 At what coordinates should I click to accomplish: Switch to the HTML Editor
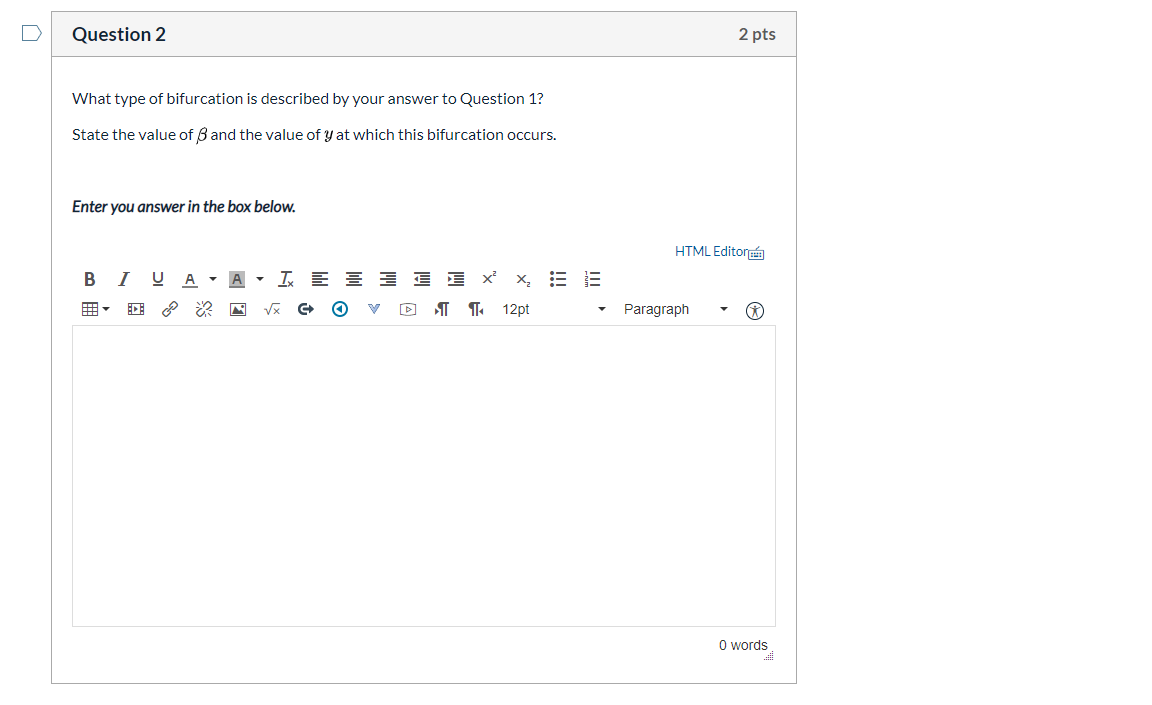710,251
